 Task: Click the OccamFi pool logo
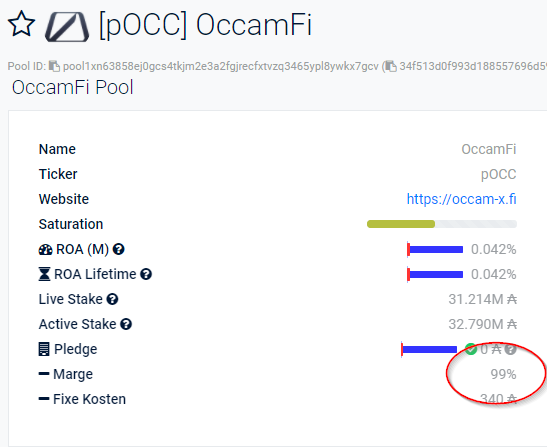(67, 27)
